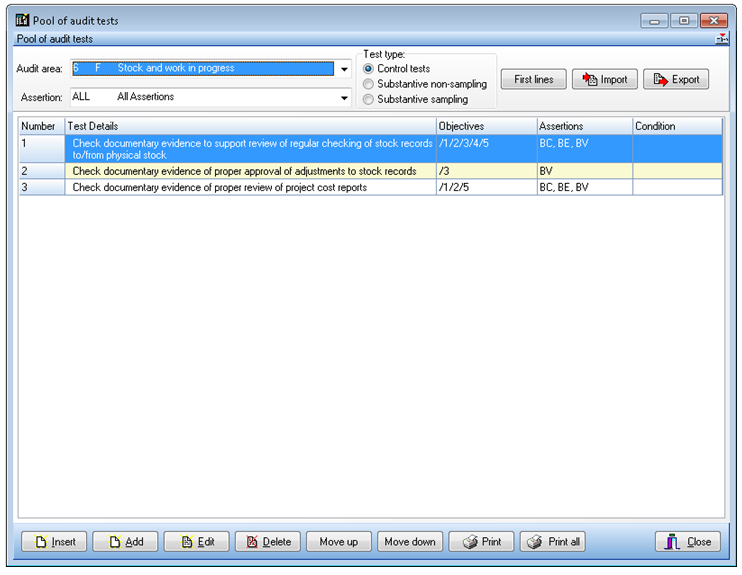Minimize the Pool of audit tests window
This screenshot has width=742, height=575.
(654, 21)
